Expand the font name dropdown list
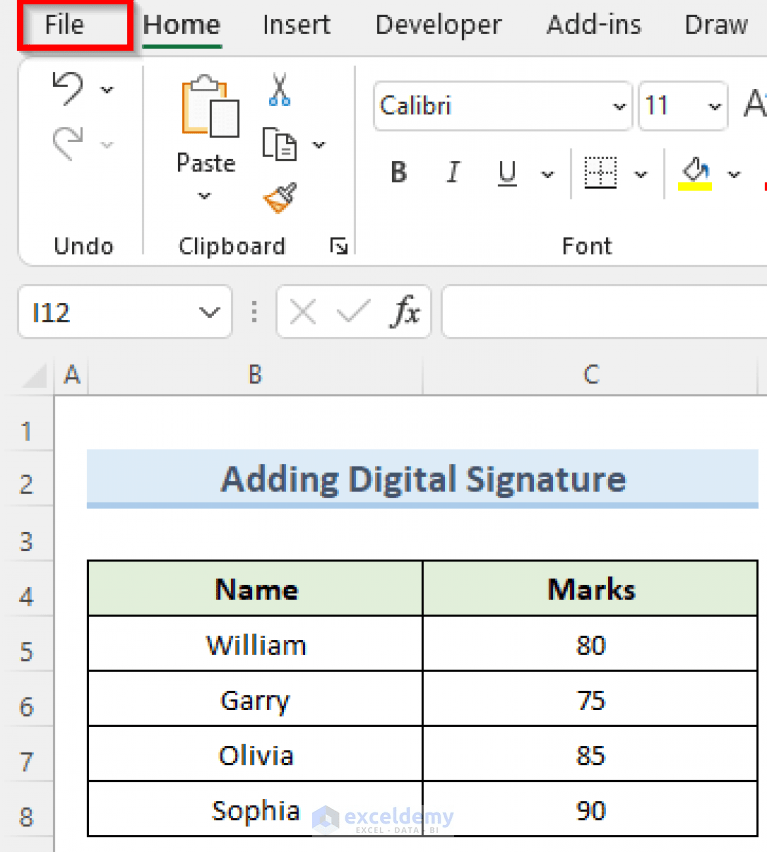Screen dimensions: 767x852 click(619, 106)
